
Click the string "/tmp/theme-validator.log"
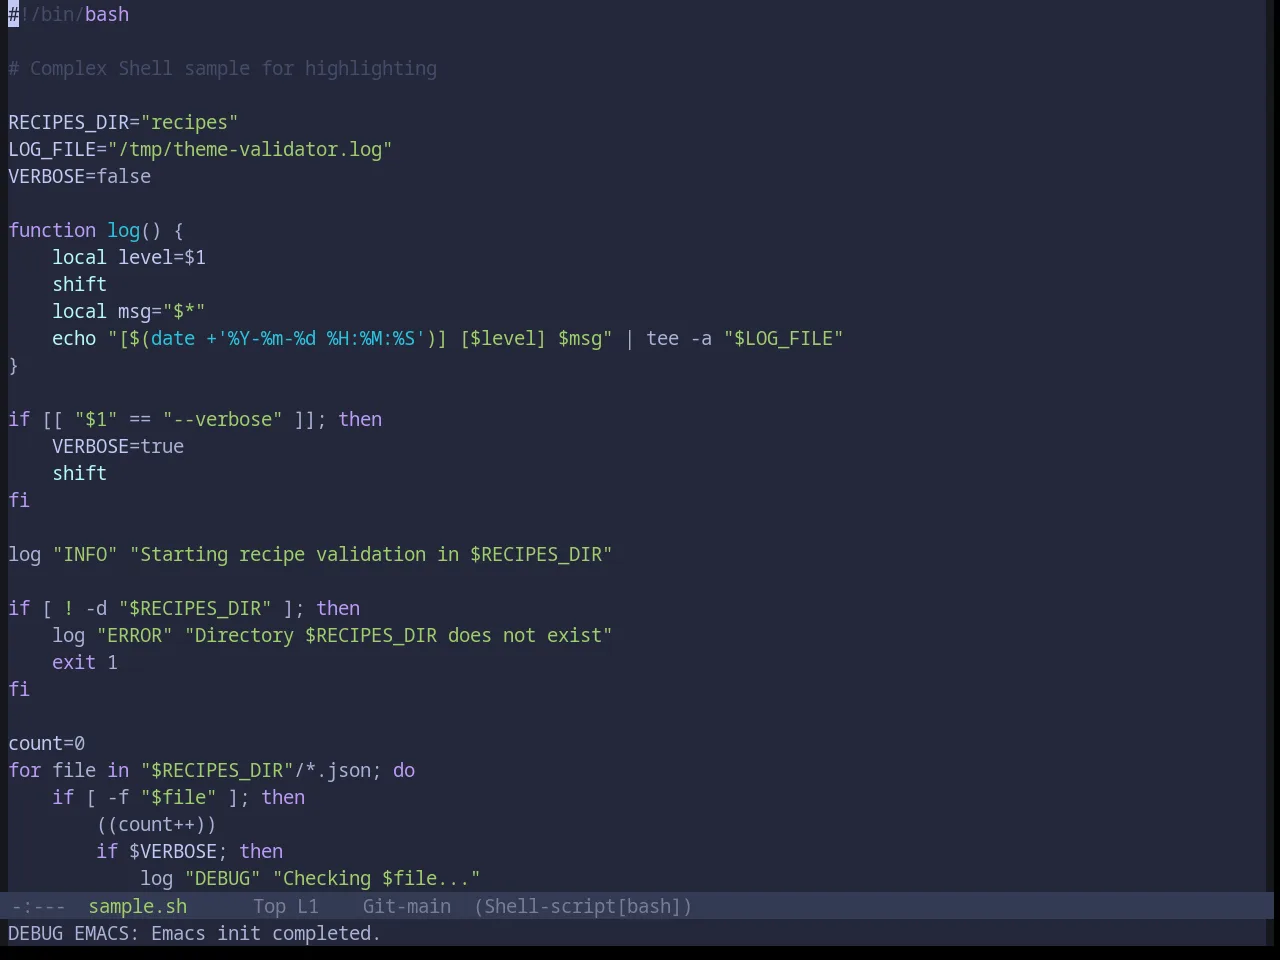pyautogui.click(x=250, y=149)
